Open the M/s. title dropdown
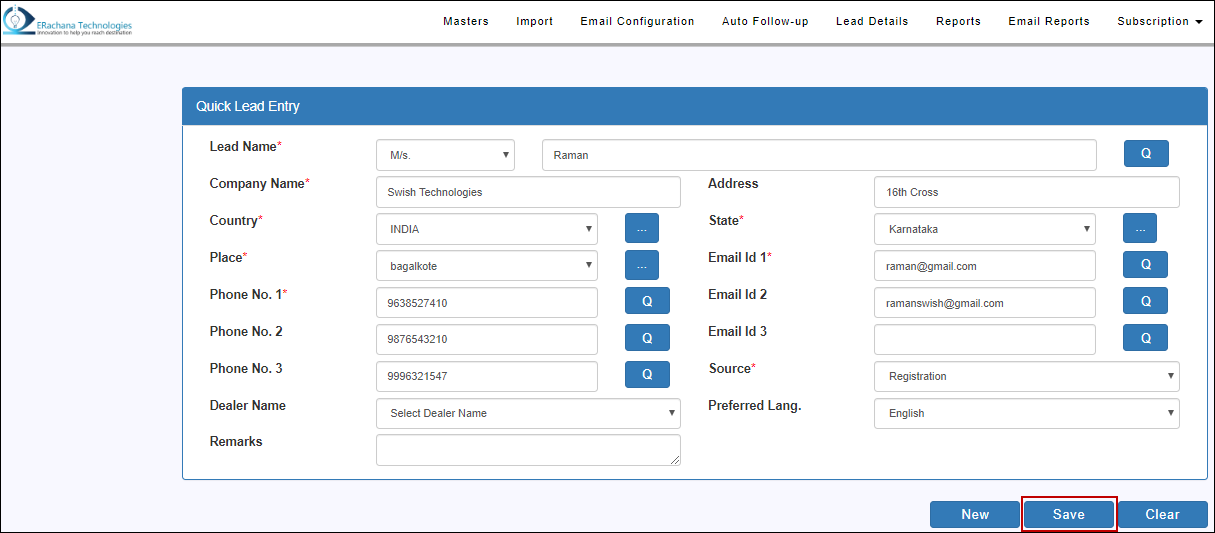This screenshot has height=533, width=1215. tap(445, 155)
